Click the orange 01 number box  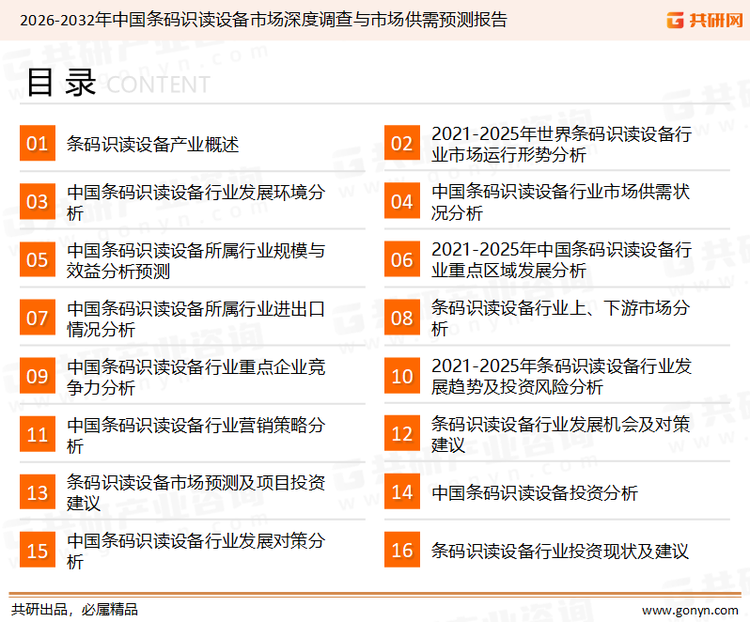(x=37, y=143)
